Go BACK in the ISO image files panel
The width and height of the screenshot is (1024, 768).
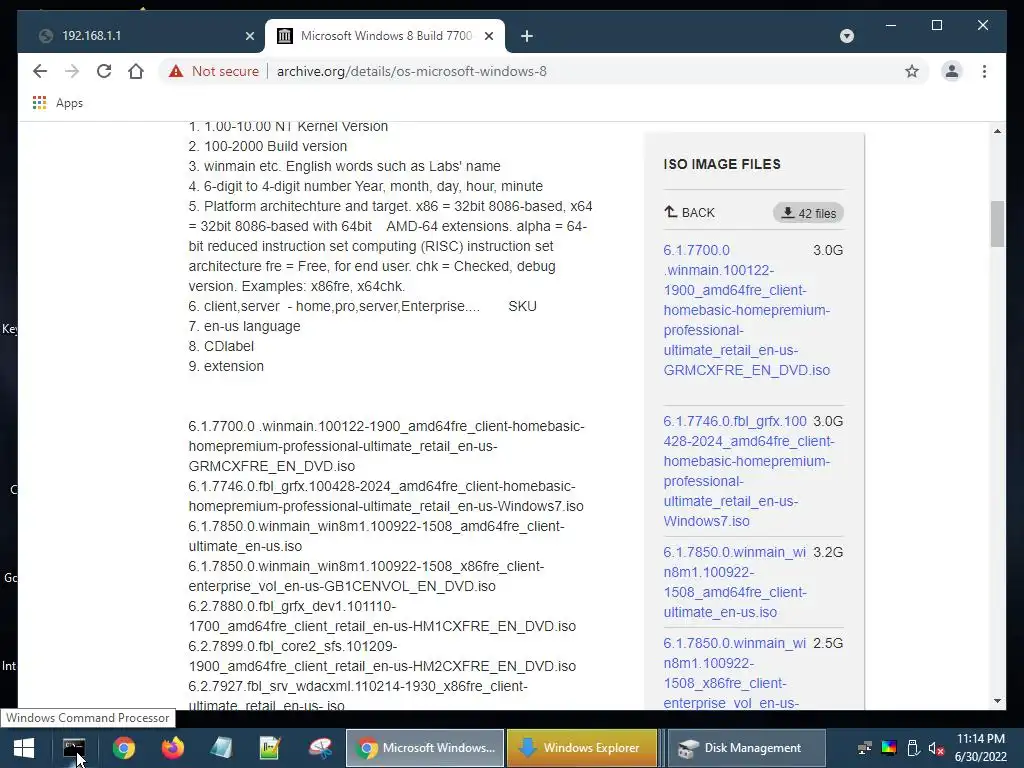pos(690,212)
